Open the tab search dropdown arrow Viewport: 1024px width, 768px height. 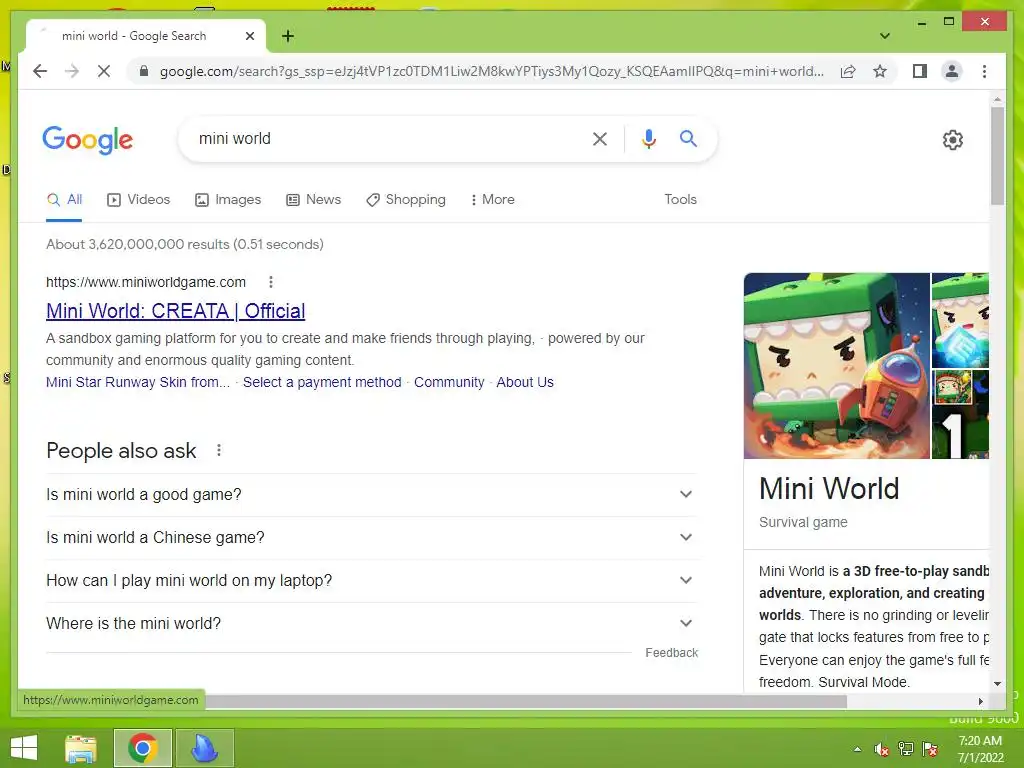885,36
